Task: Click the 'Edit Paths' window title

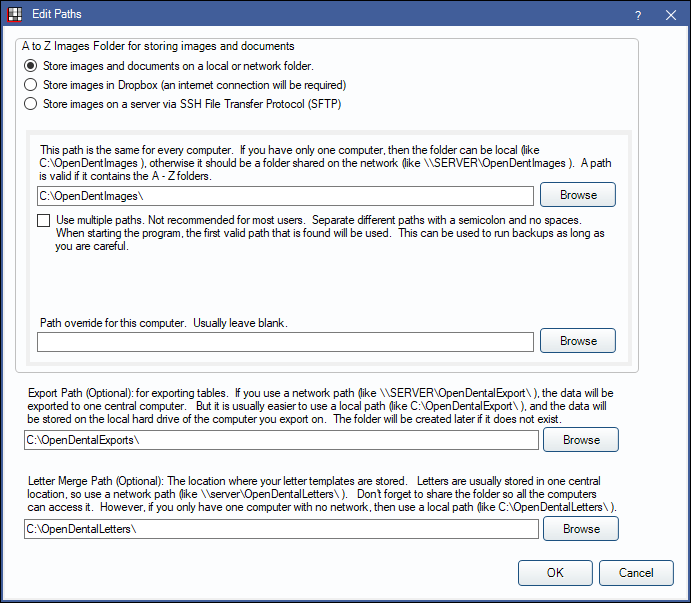Action: pyautogui.click(x=57, y=14)
